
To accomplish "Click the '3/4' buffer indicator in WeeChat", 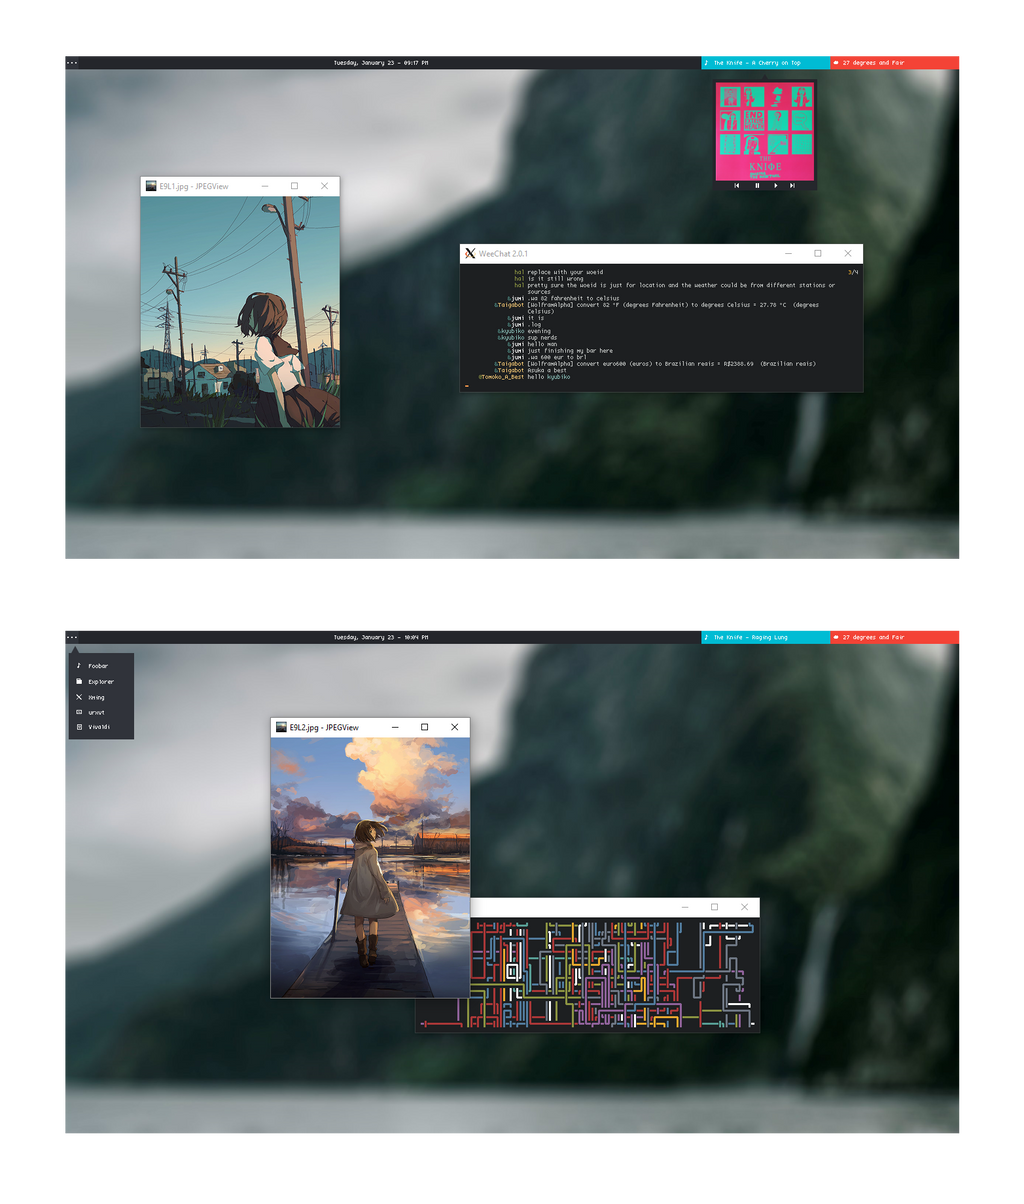I will point(853,272).
